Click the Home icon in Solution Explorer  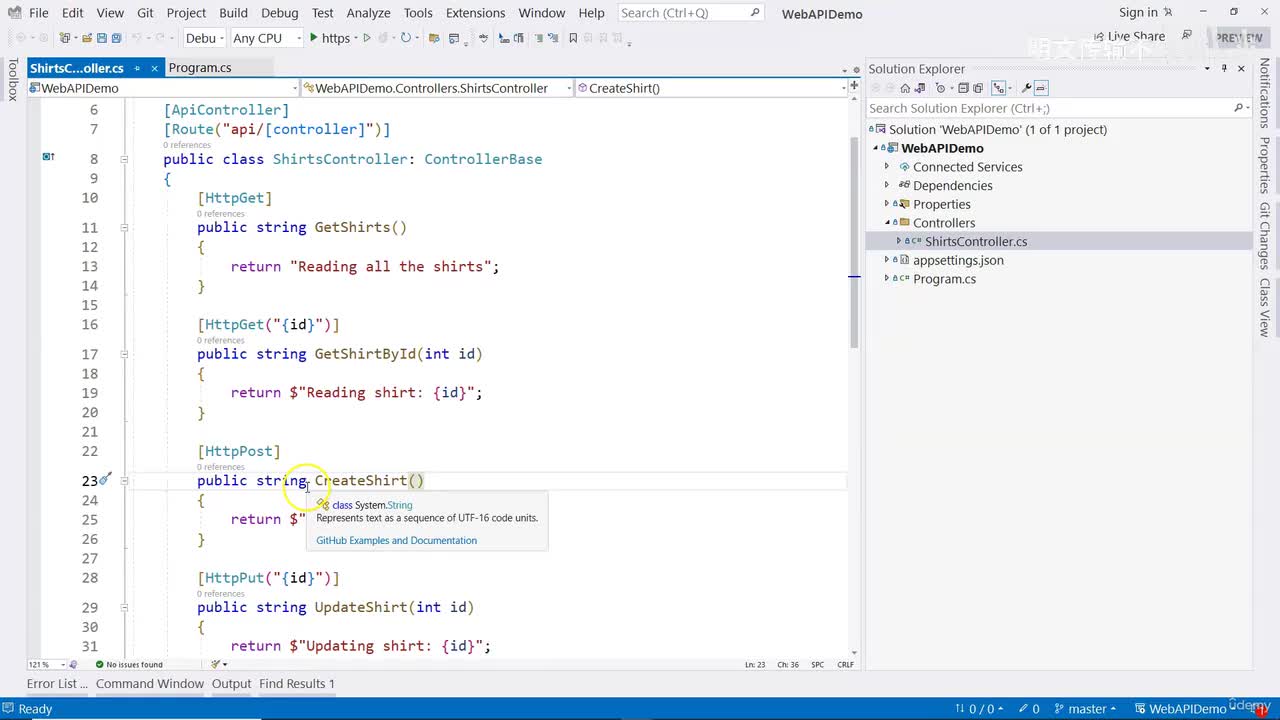(x=905, y=88)
